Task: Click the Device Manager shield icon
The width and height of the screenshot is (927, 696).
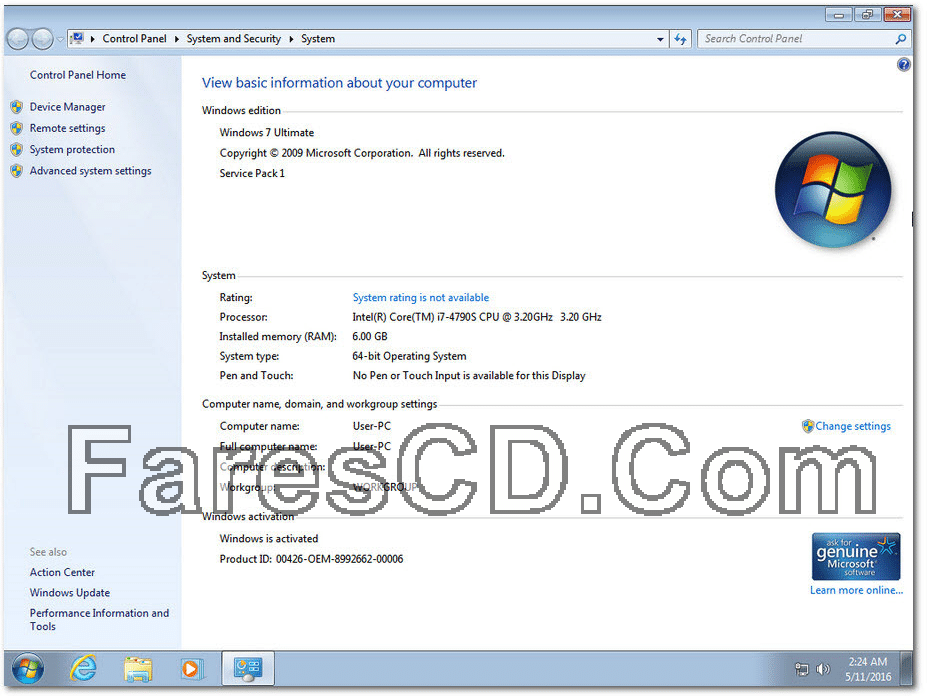Action: click(17, 107)
